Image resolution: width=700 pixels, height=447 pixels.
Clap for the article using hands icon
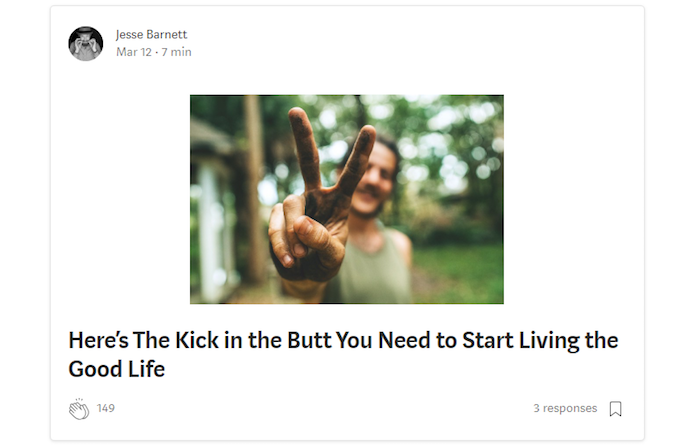click(x=79, y=409)
